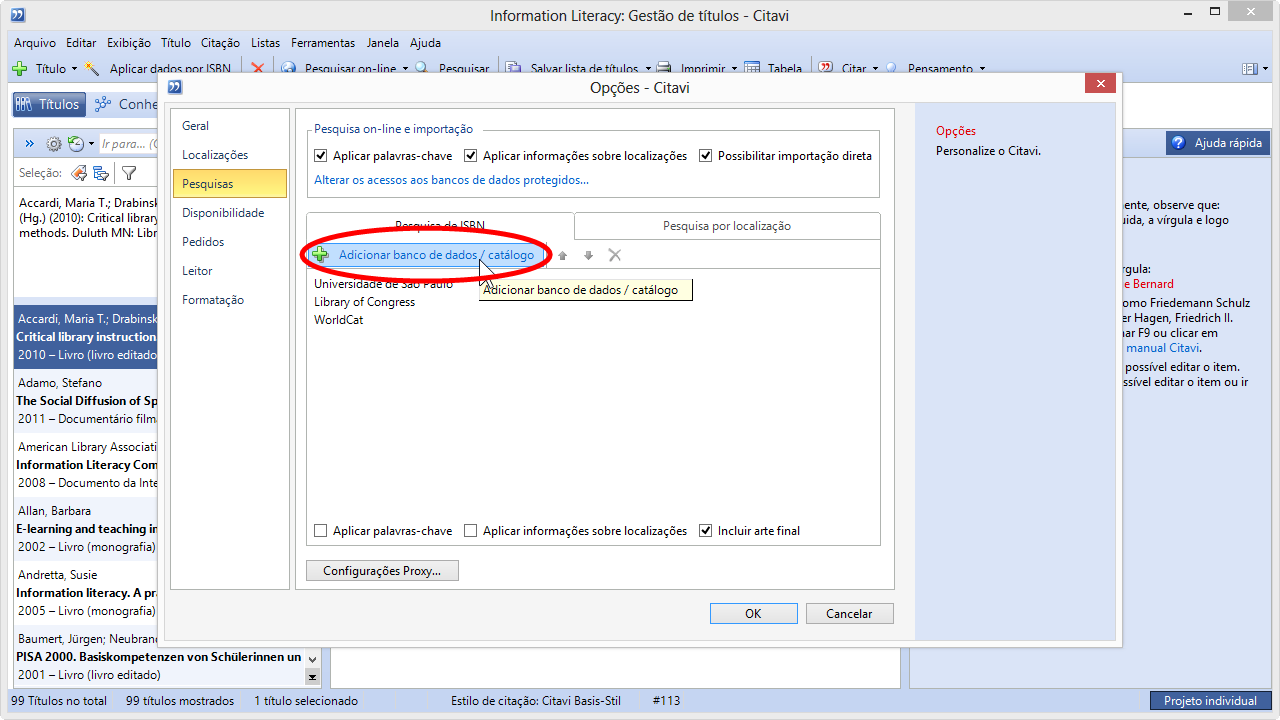This screenshot has width=1280, height=720.
Task: Click the Tabela grid icon
Action: (x=753, y=69)
